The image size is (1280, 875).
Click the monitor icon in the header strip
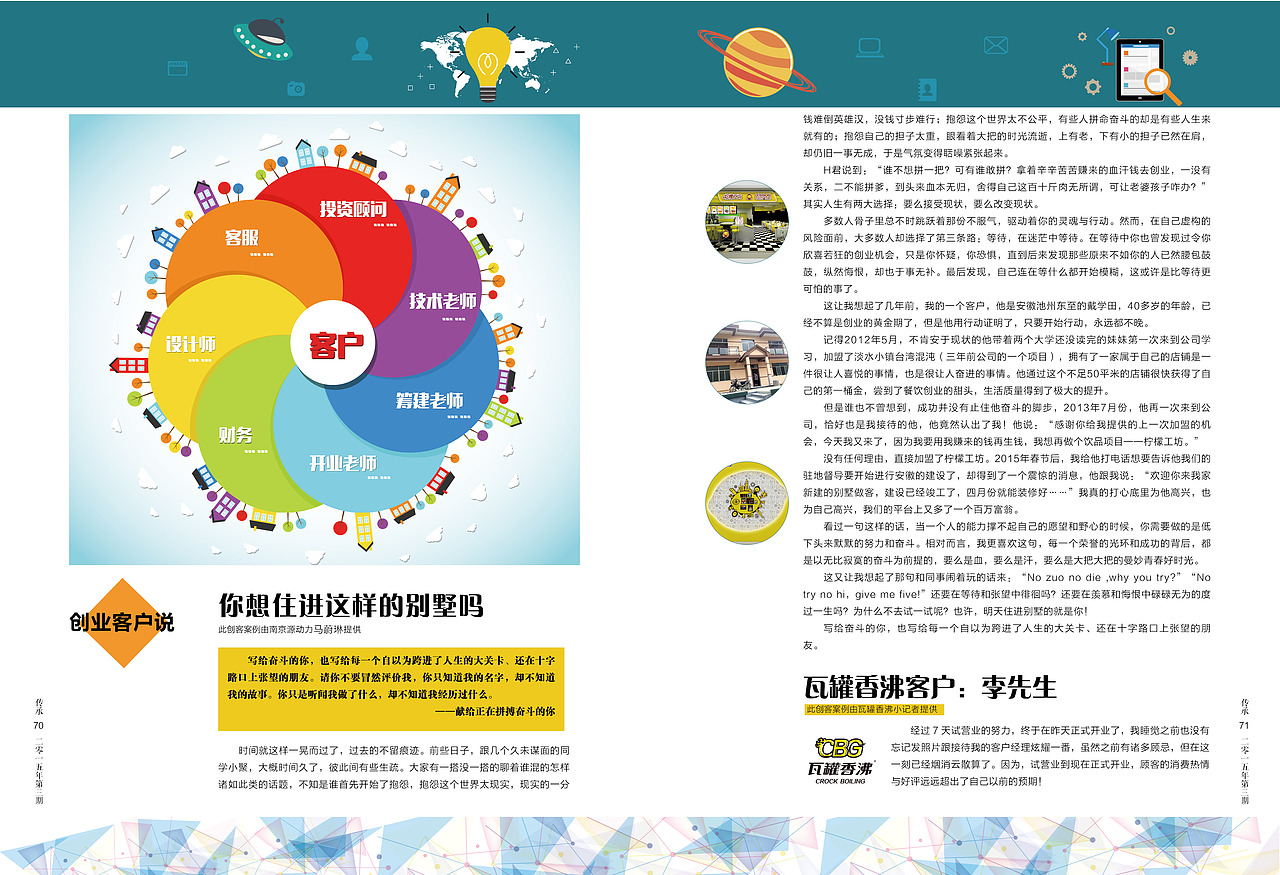tap(870, 45)
